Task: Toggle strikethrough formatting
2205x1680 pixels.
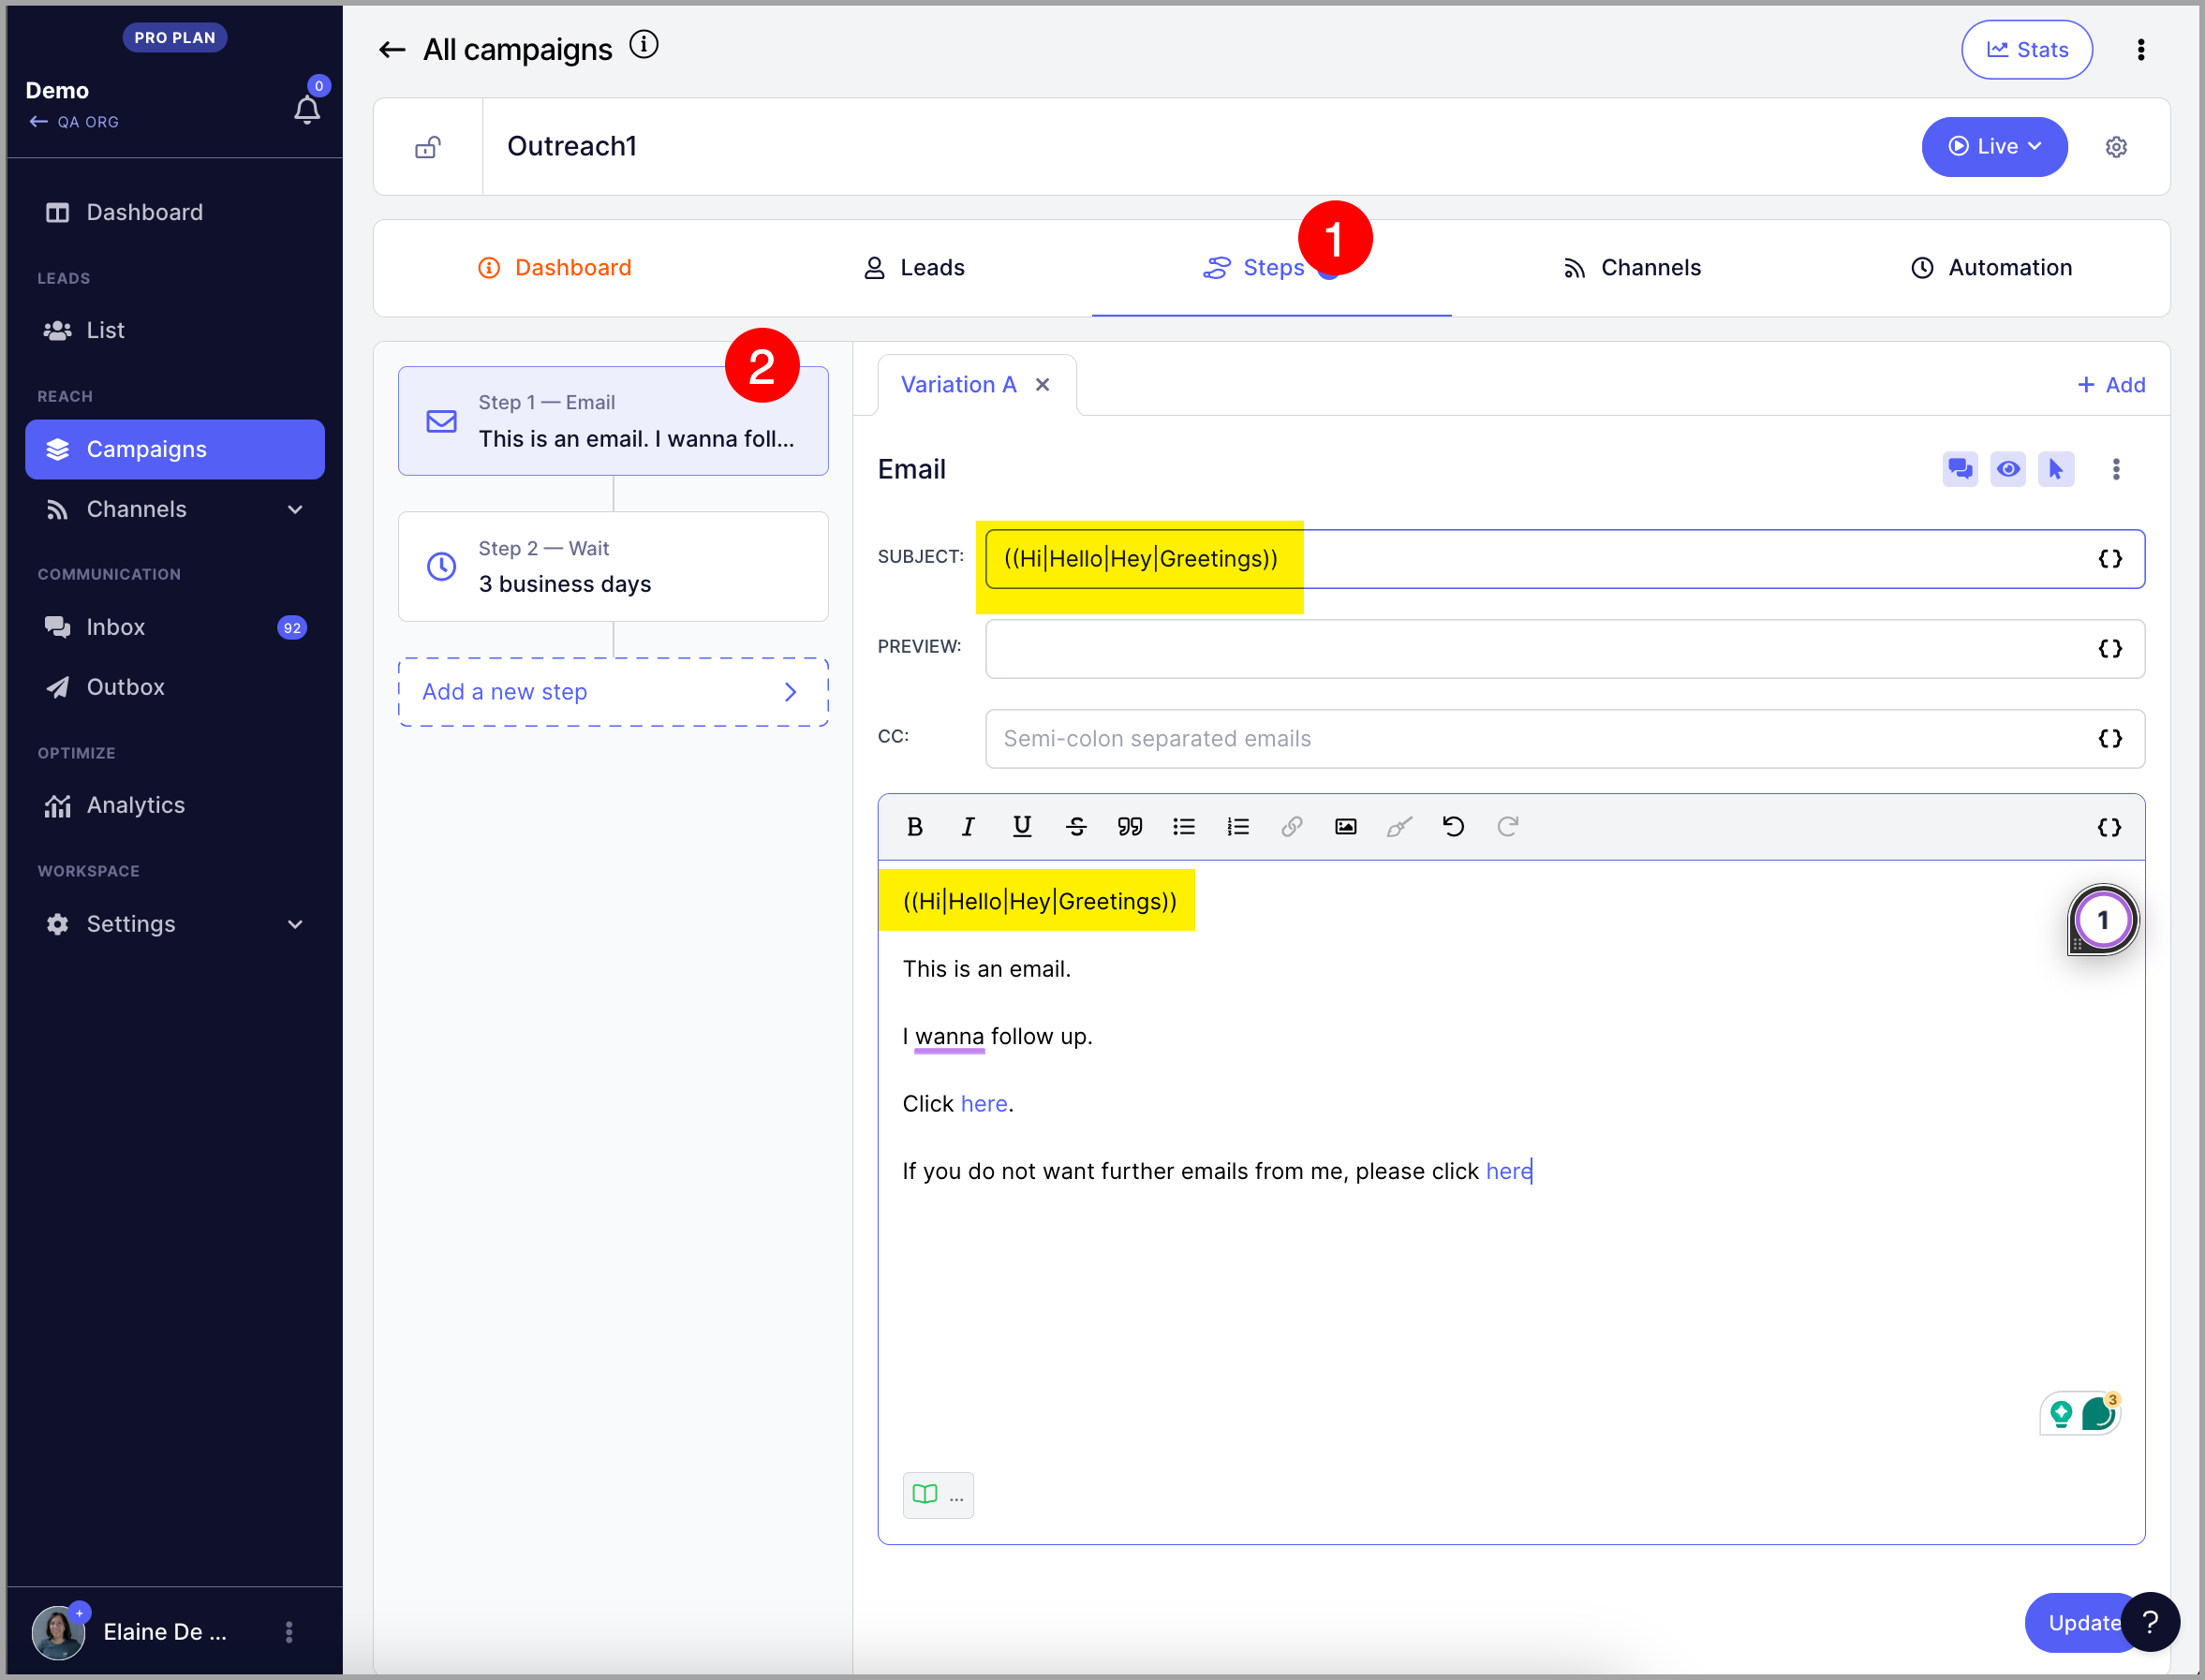Action: click(1076, 827)
